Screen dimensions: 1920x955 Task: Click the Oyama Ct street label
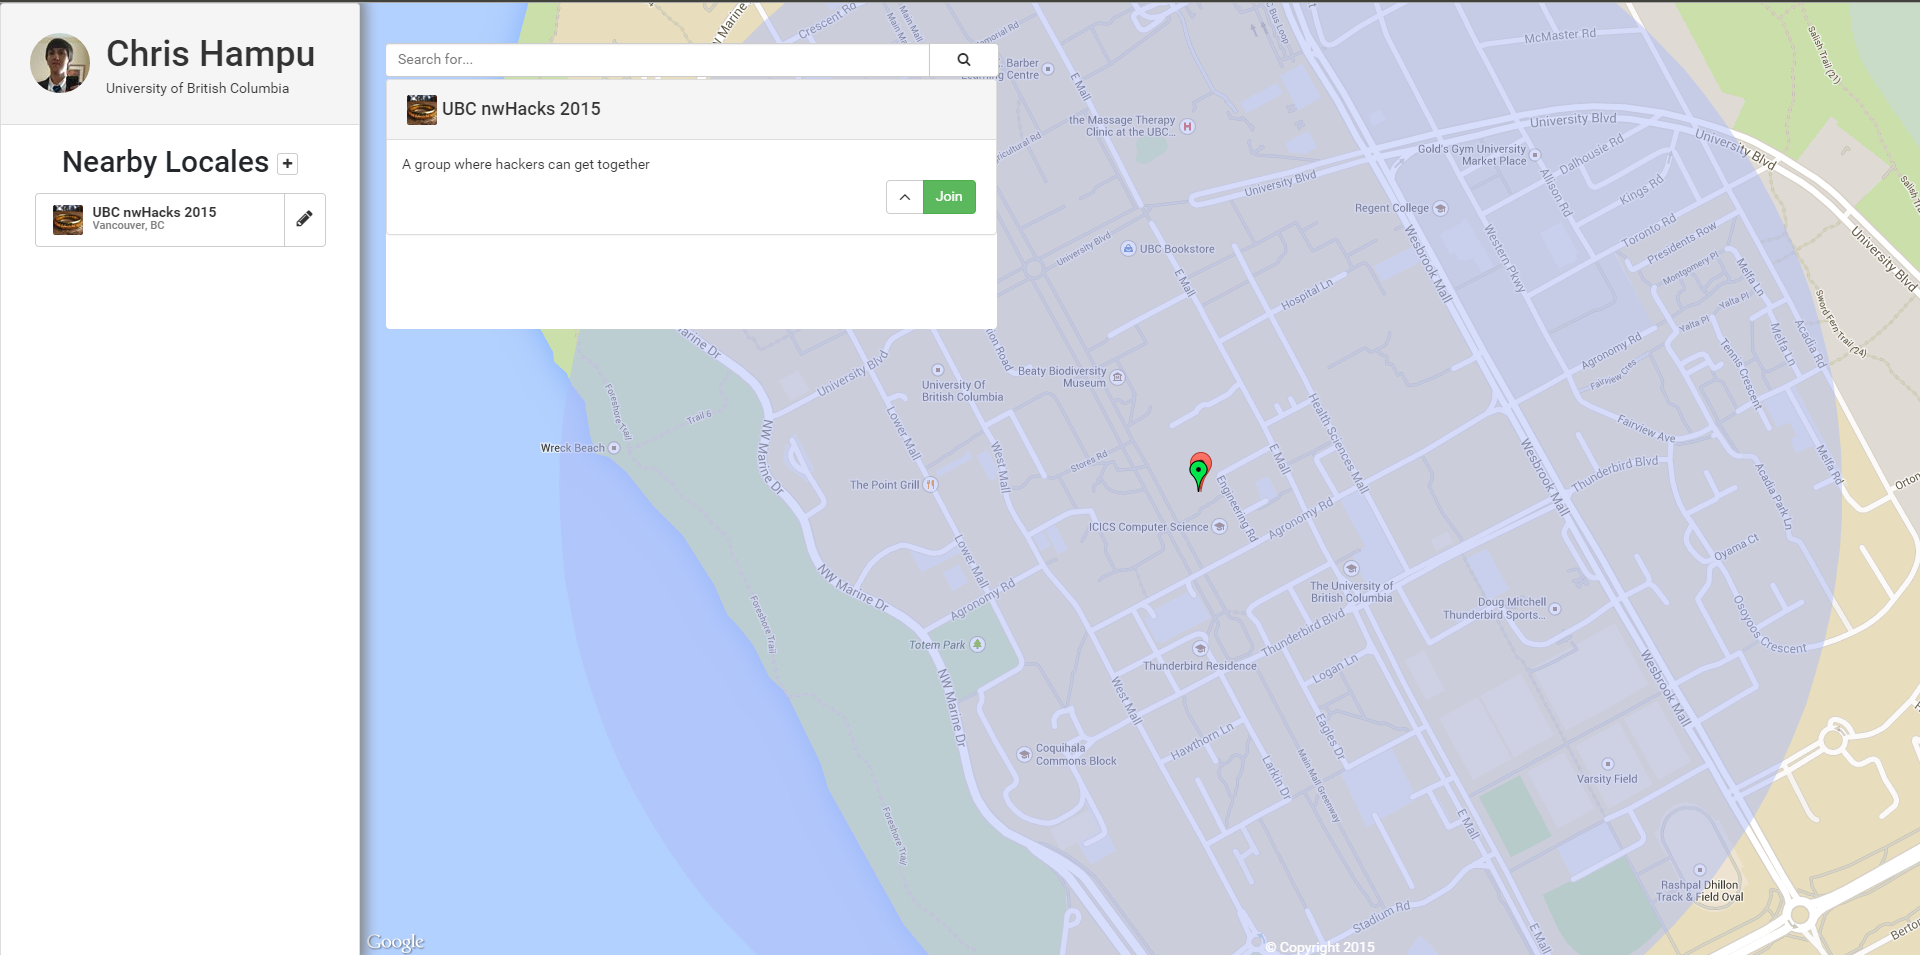(x=1736, y=547)
